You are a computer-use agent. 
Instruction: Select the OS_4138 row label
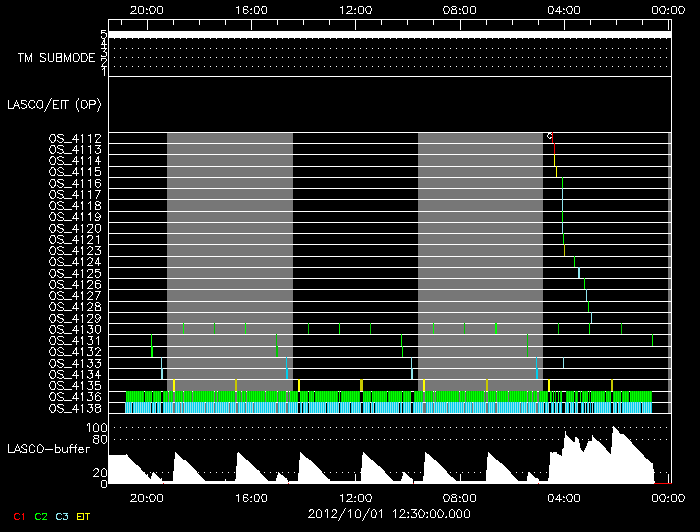75,408
